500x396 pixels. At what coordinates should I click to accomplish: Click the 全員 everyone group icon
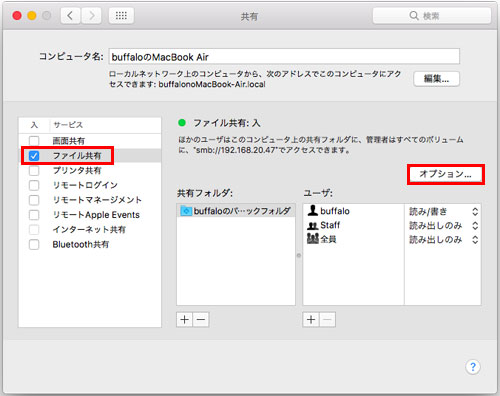313,239
